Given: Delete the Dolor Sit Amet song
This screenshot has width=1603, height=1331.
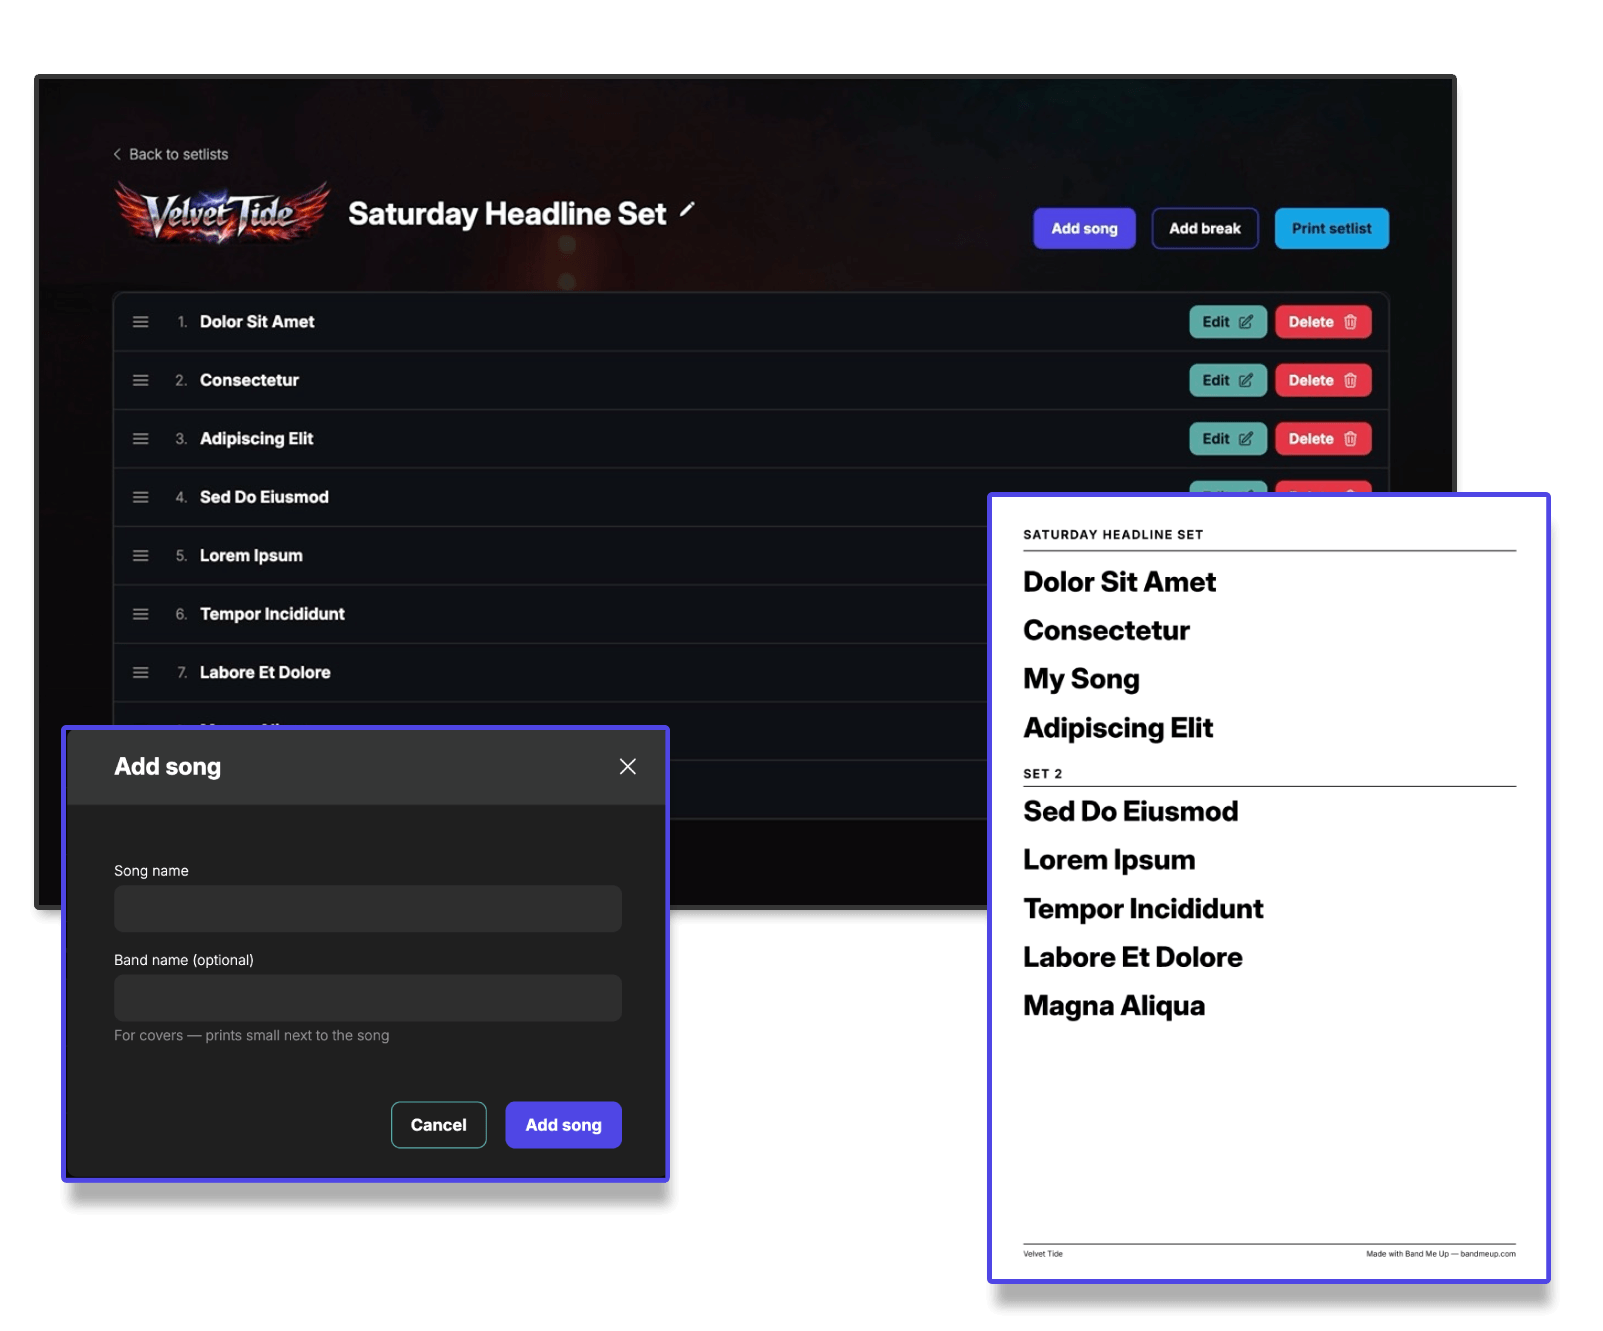Looking at the screenshot, I should point(1323,322).
